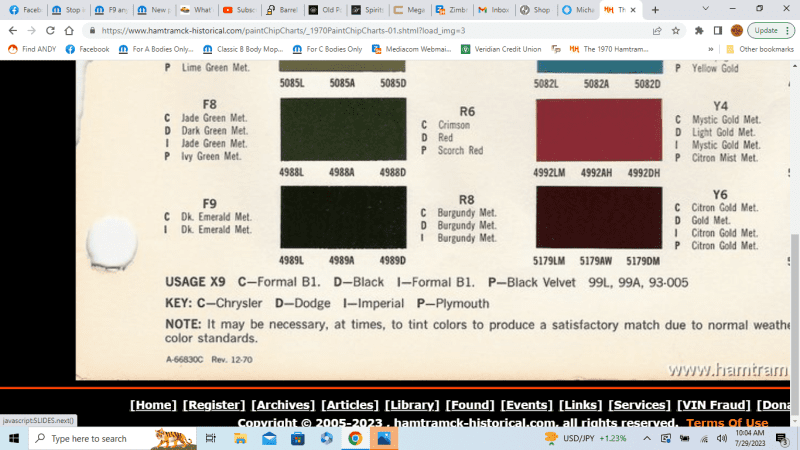Open the Find ANDY bookmark
Viewport: 800px width, 450px height.
(32, 49)
